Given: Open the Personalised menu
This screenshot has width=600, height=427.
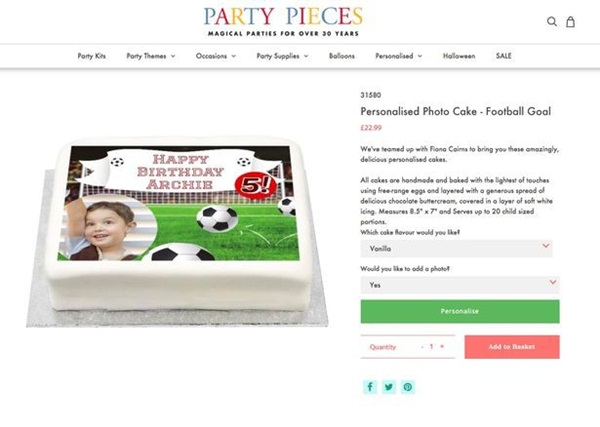Looking at the screenshot, I should tap(398, 56).
